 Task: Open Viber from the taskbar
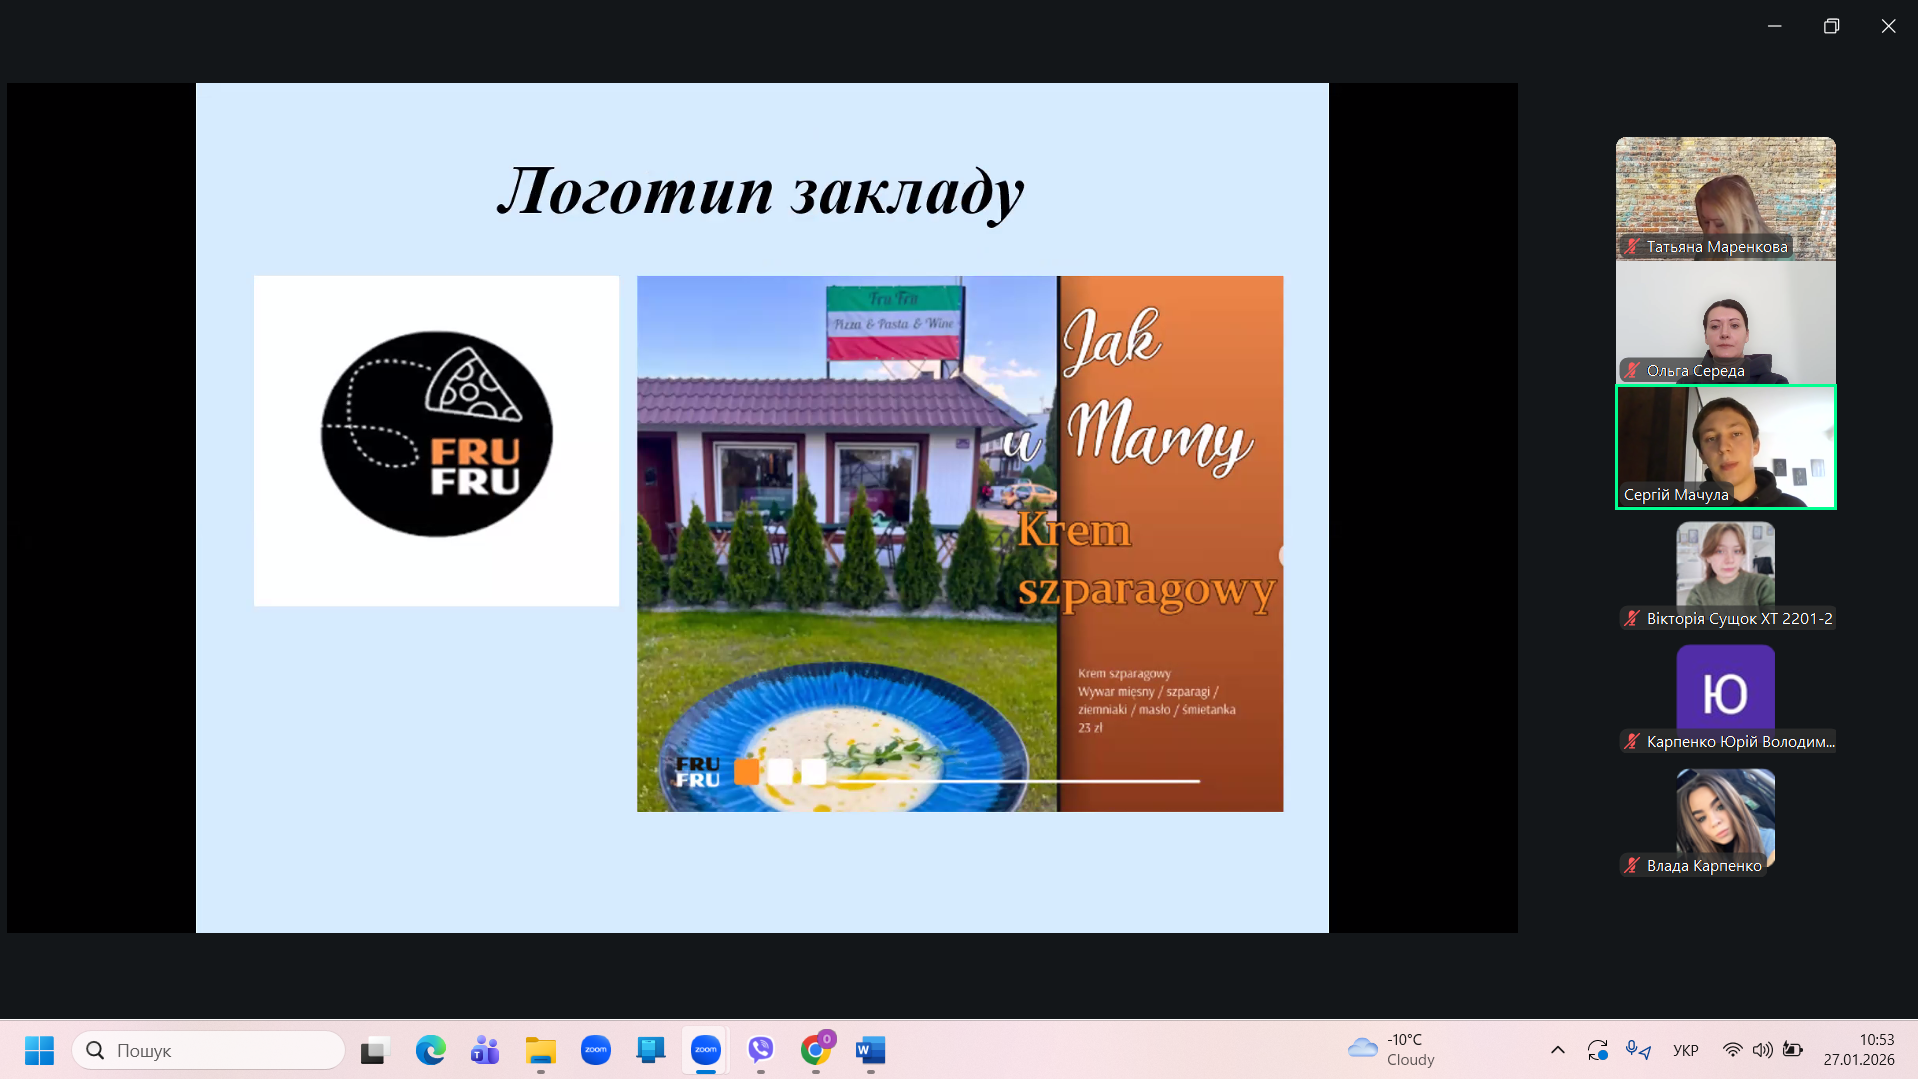tap(761, 1050)
